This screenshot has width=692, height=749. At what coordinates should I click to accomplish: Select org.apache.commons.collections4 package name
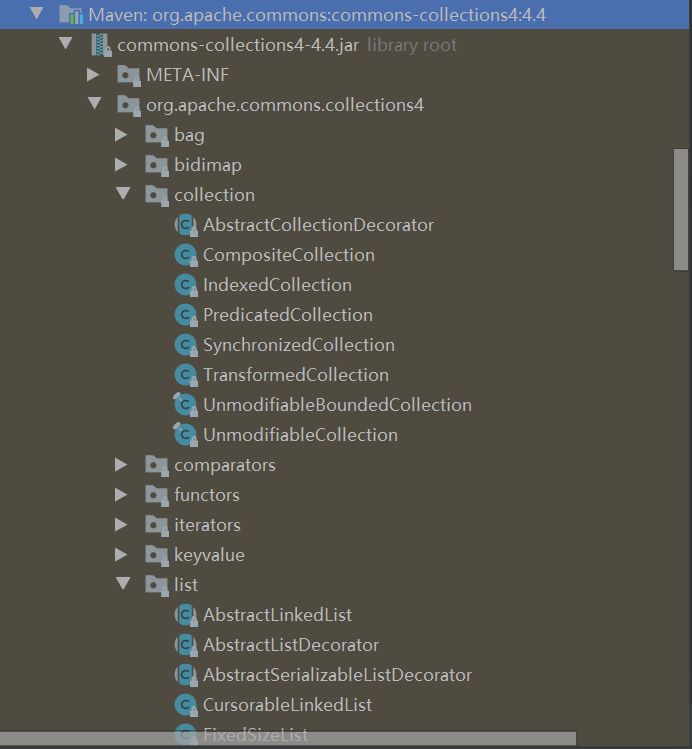[285, 106]
